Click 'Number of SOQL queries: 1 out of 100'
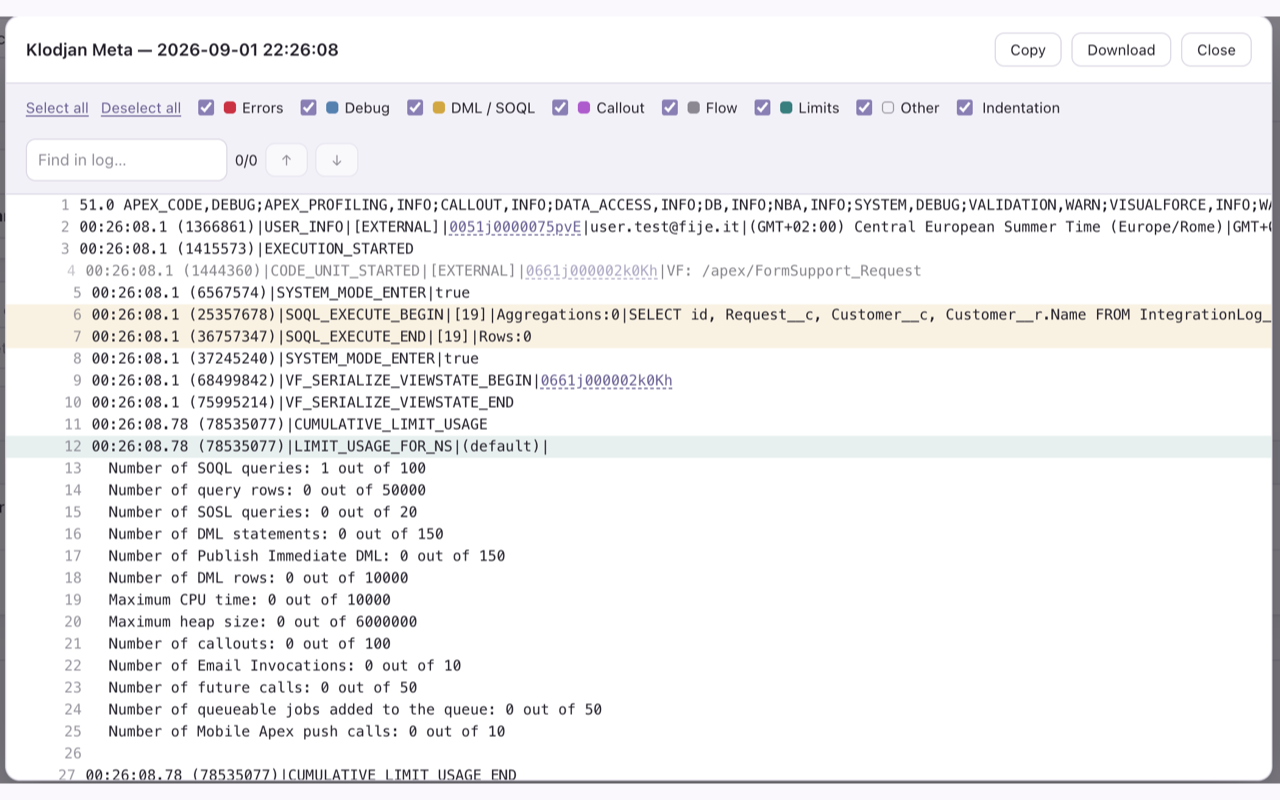This screenshot has height=800, width=1280. coord(267,469)
